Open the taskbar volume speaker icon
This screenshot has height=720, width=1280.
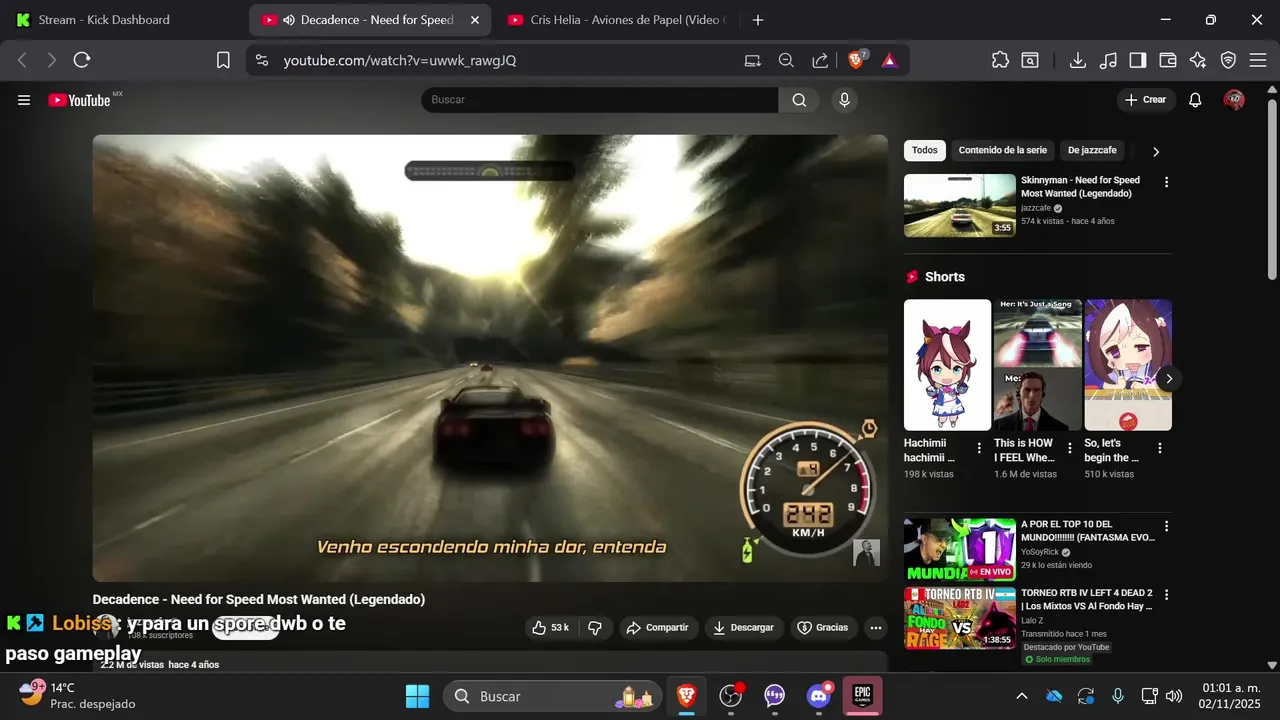(x=1174, y=696)
